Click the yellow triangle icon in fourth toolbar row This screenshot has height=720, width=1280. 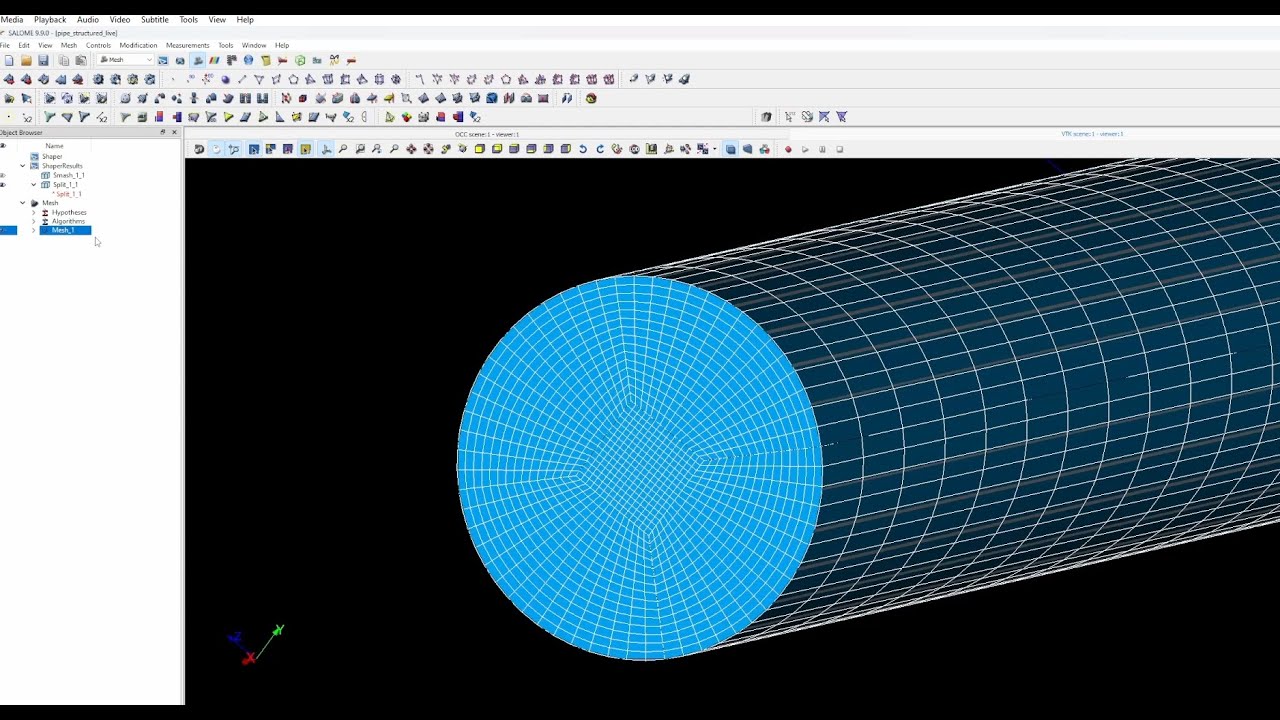228,117
